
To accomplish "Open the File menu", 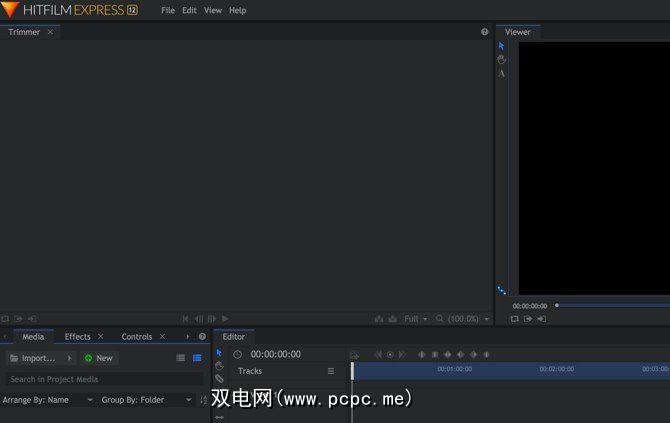I will pyautogui.click(x=168, y=10).
